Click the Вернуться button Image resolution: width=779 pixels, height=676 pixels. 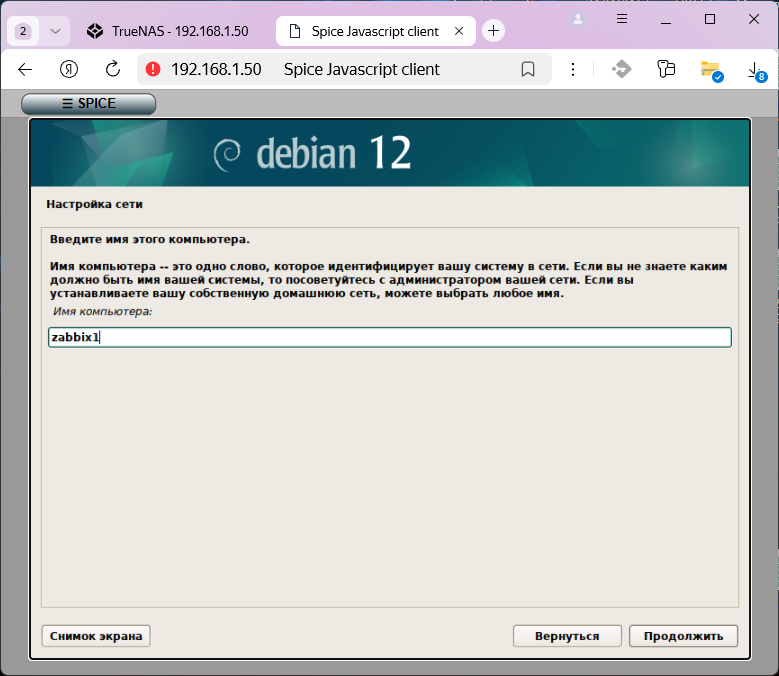tap(567, 636)
